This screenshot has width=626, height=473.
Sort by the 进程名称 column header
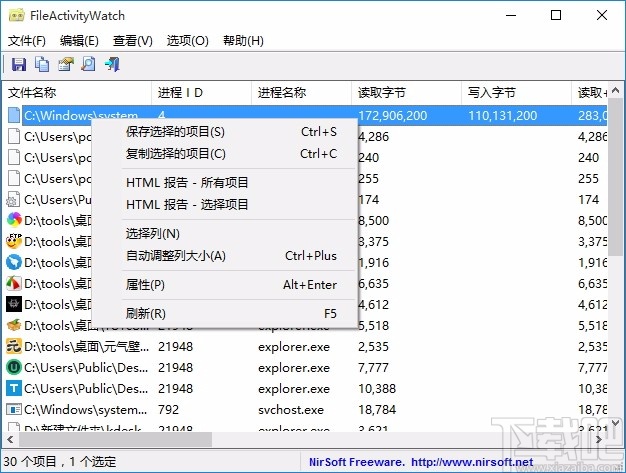point(301,93)
